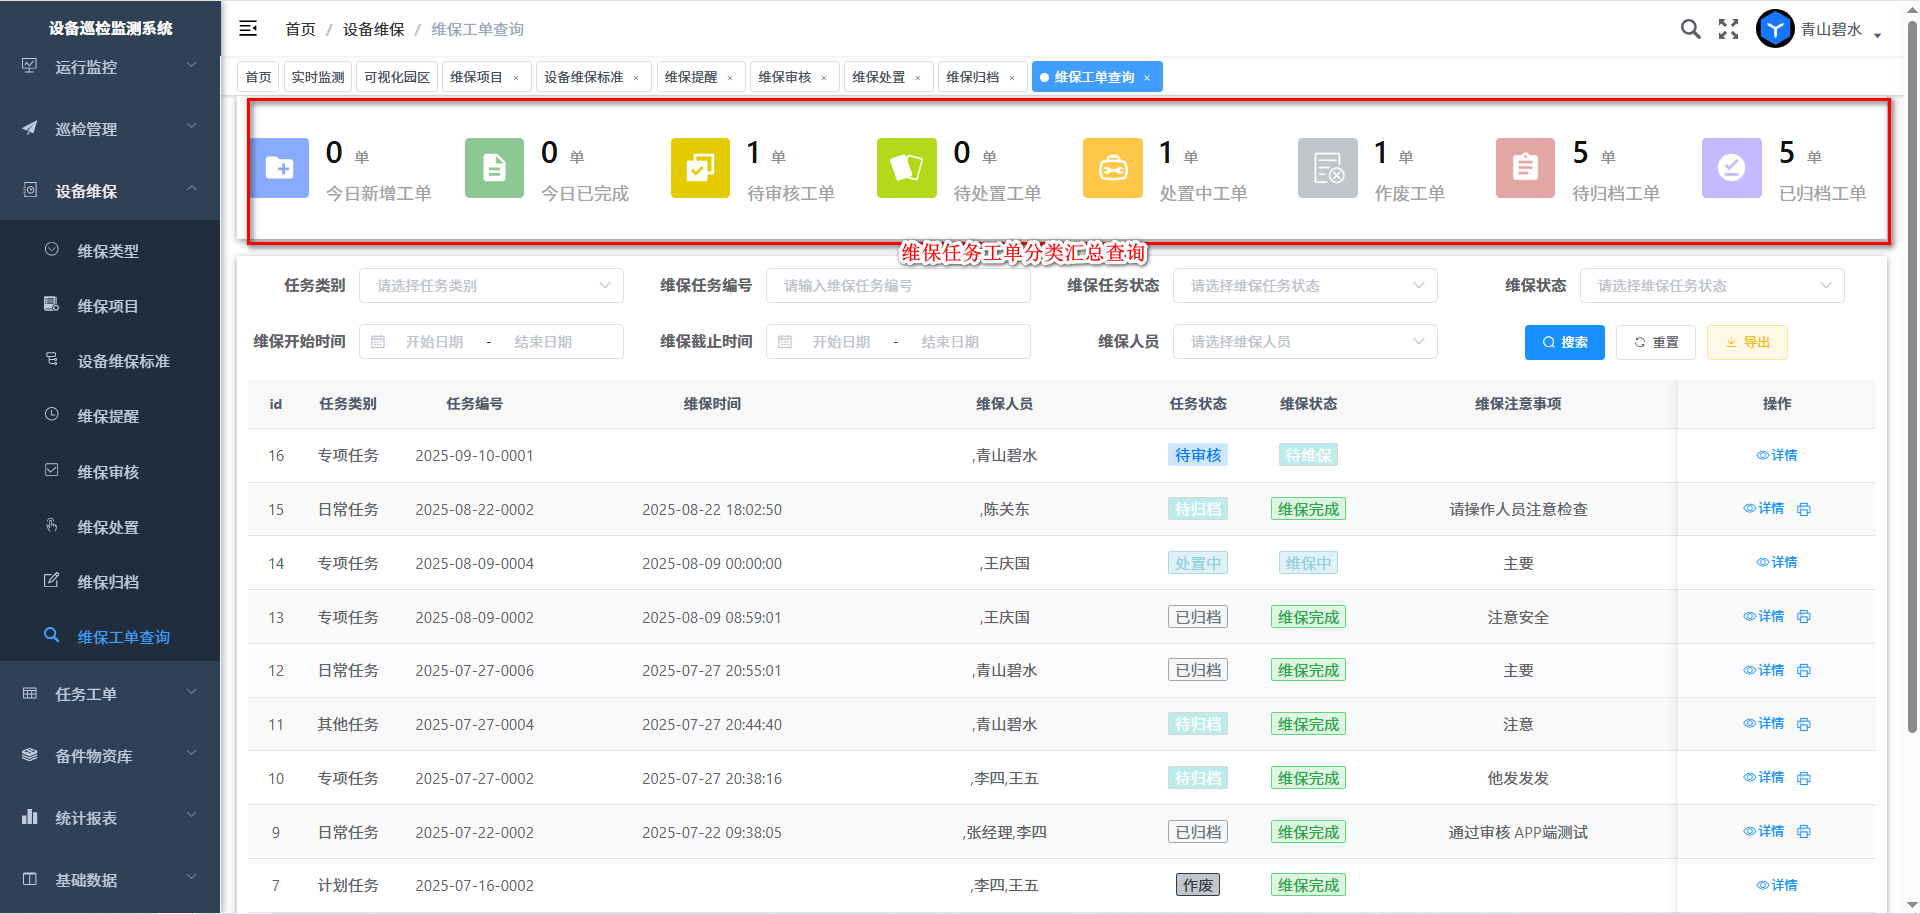Click the 待审核工单 yellow summary icon
The image size is (1920, 914).
(x=700, y=168)
